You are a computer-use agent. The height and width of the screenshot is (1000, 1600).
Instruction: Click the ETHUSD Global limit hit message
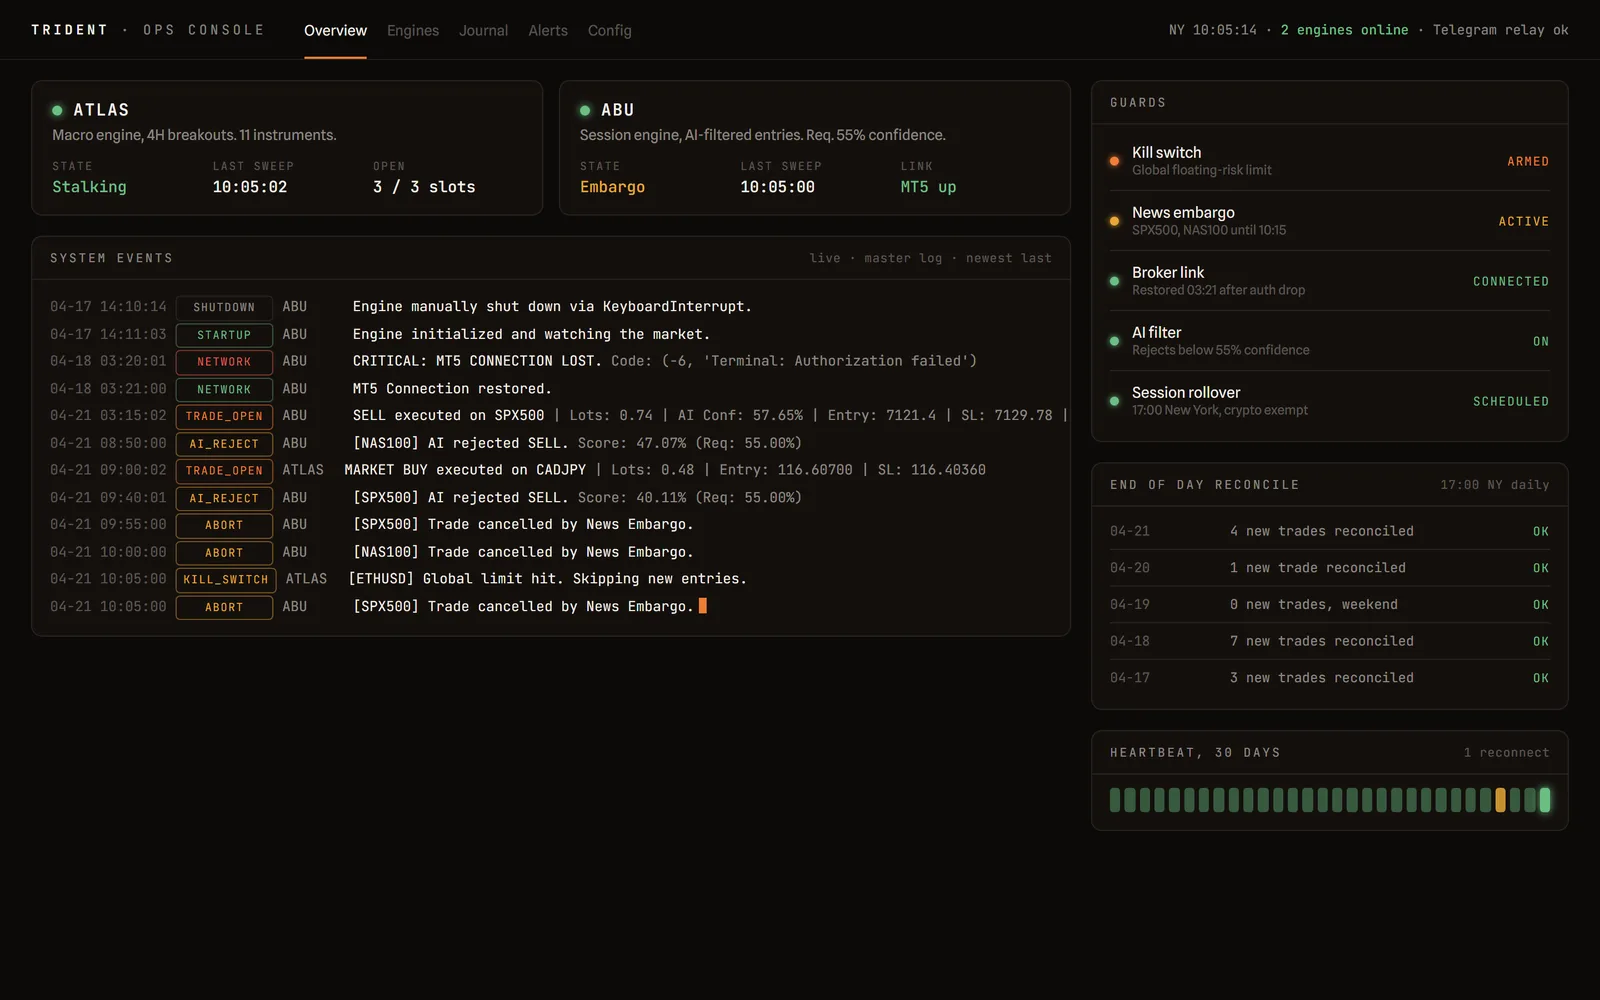(x=547, y=579)
